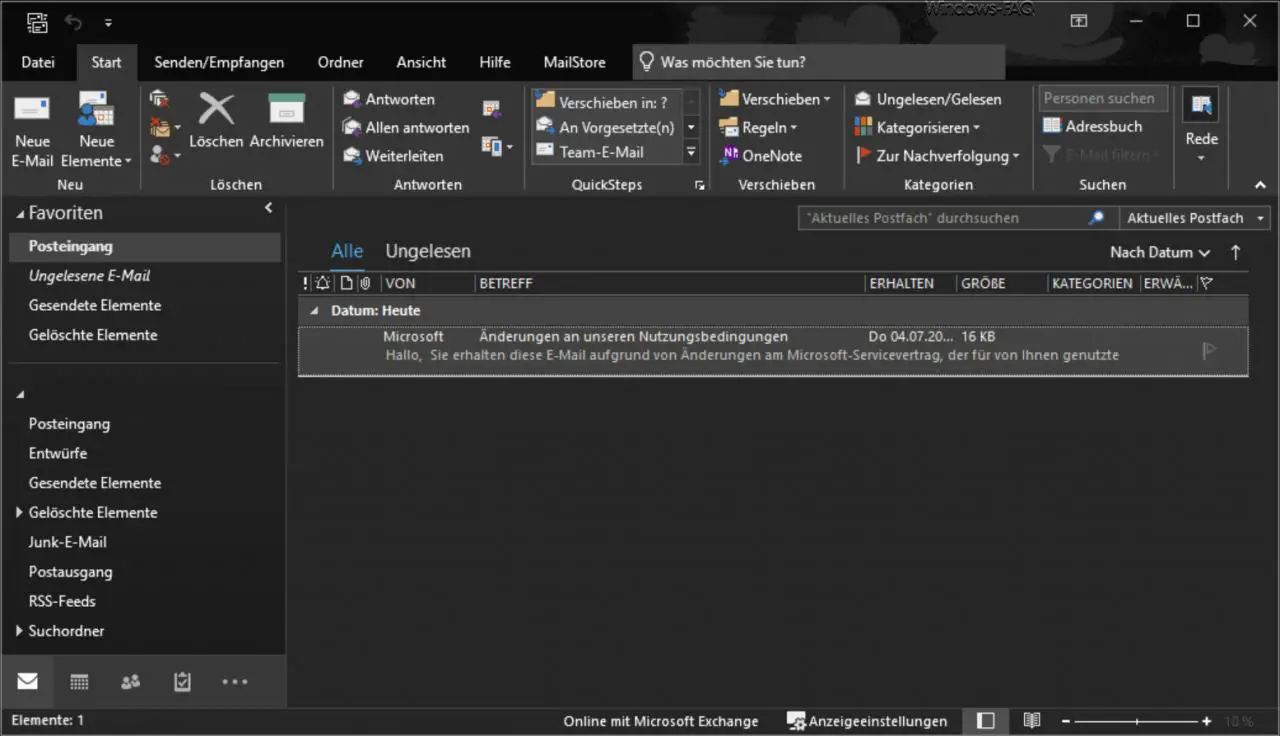
Task: Expand the Gelöschte Elemente mailbox folder
Action: pos(19,512)
